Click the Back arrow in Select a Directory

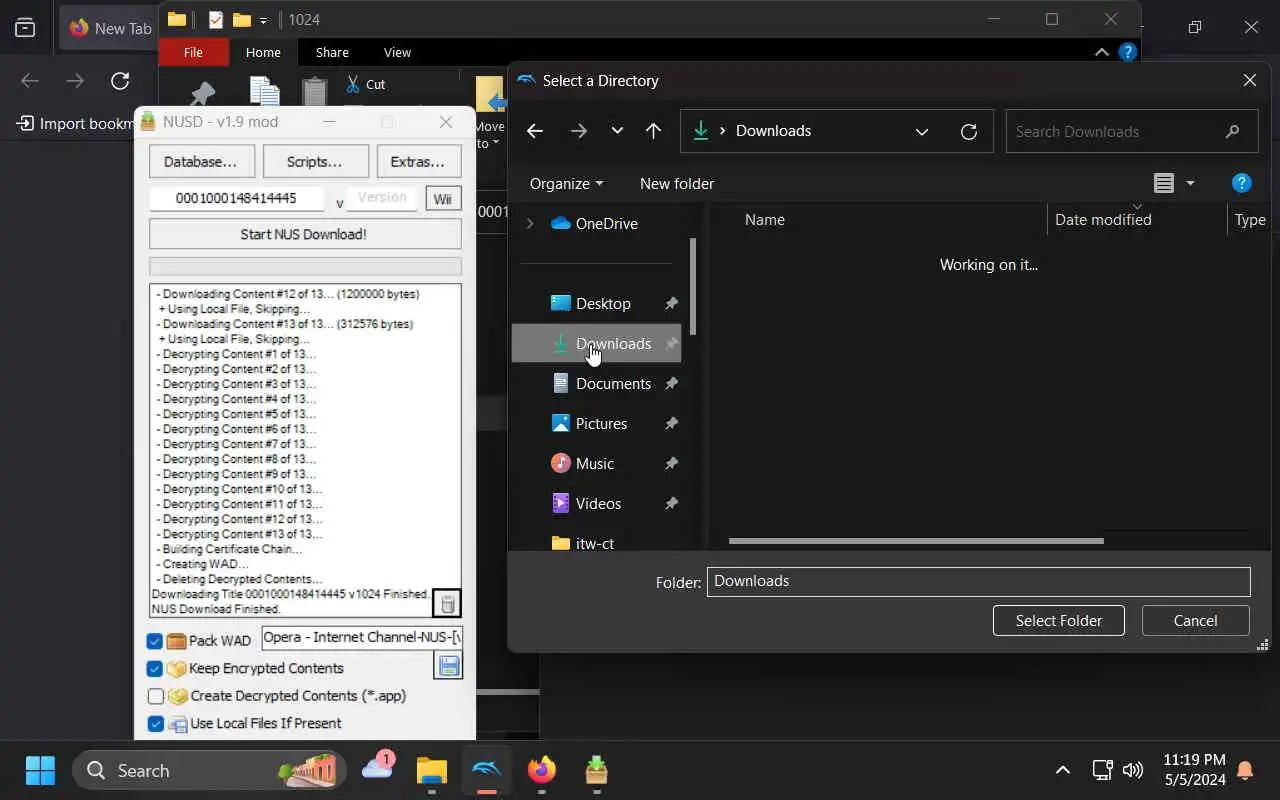coord(535,131)
